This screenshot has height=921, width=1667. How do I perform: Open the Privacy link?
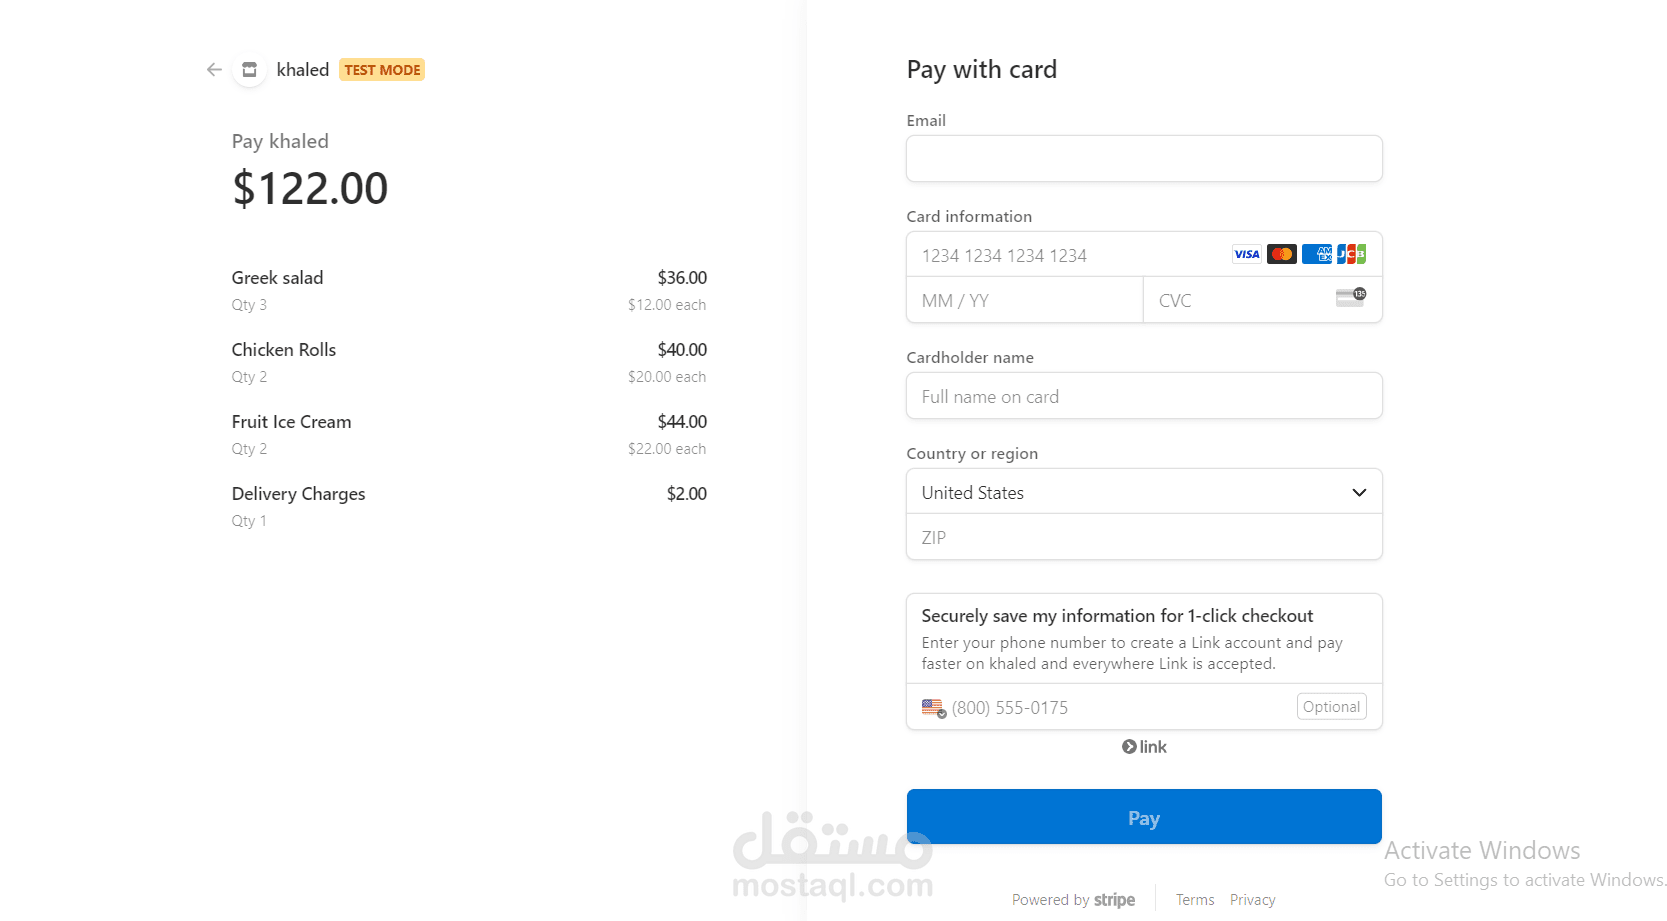1253,900
